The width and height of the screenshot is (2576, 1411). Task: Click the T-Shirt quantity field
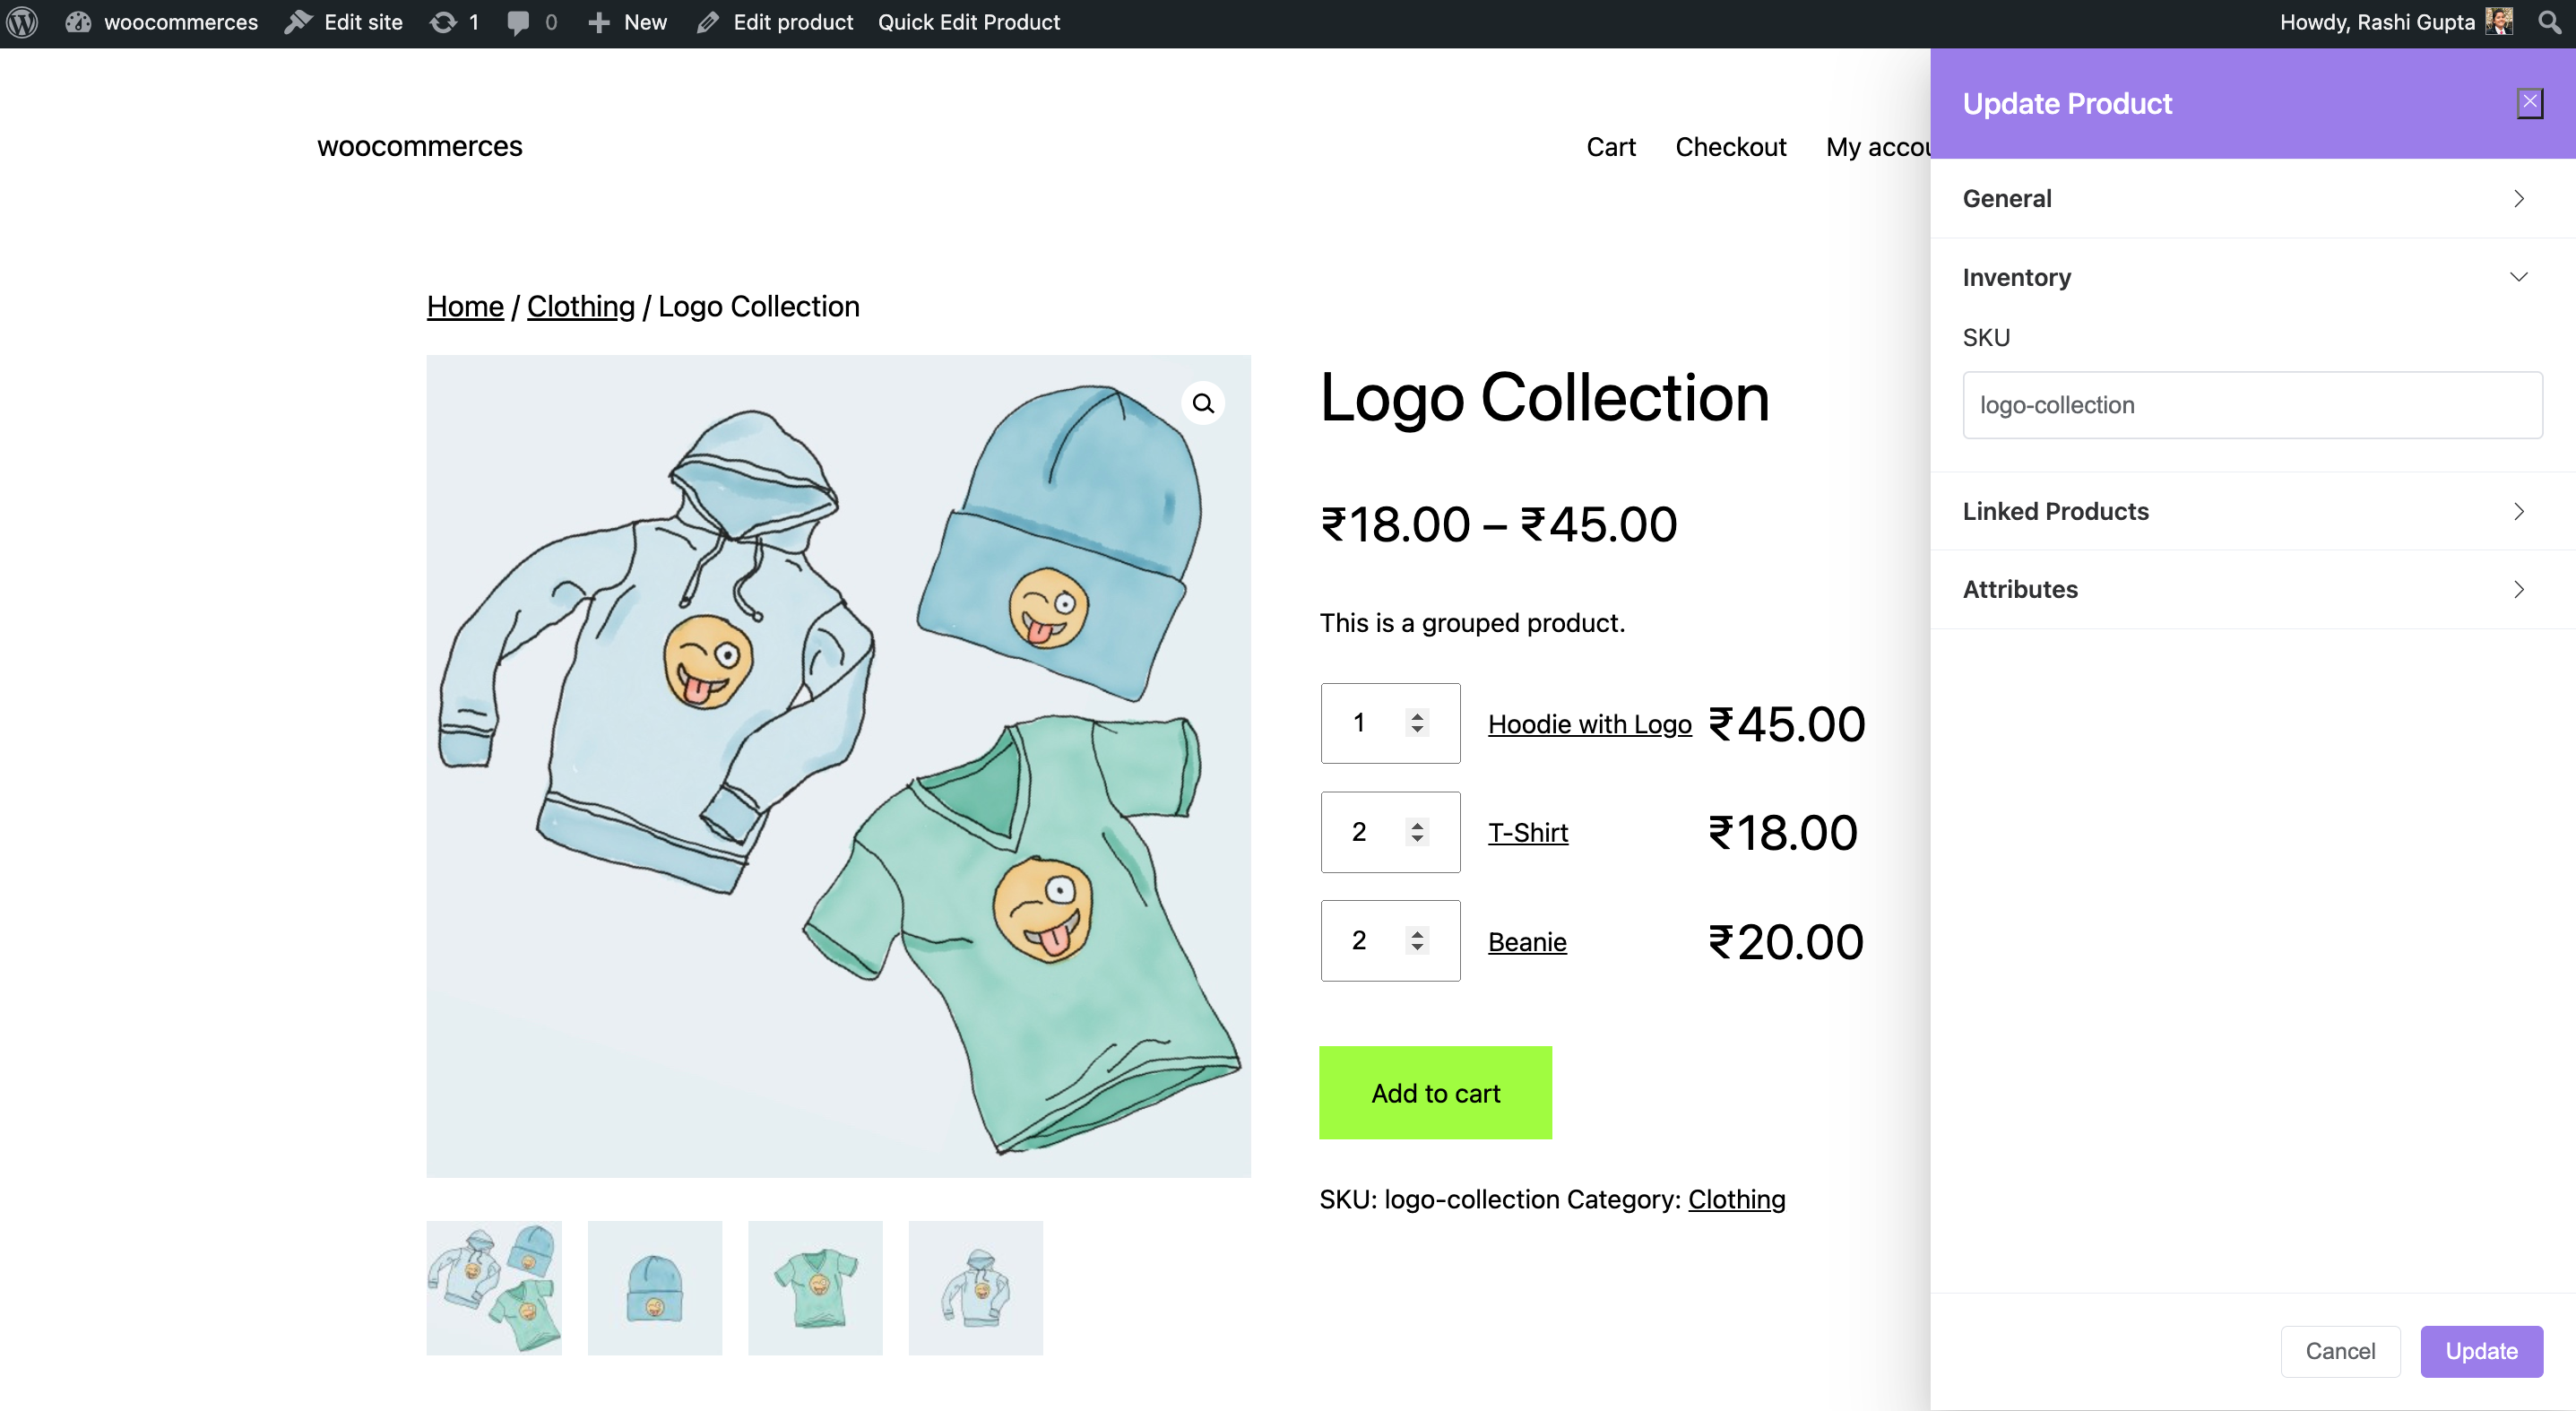click(x=1390, y=832)
